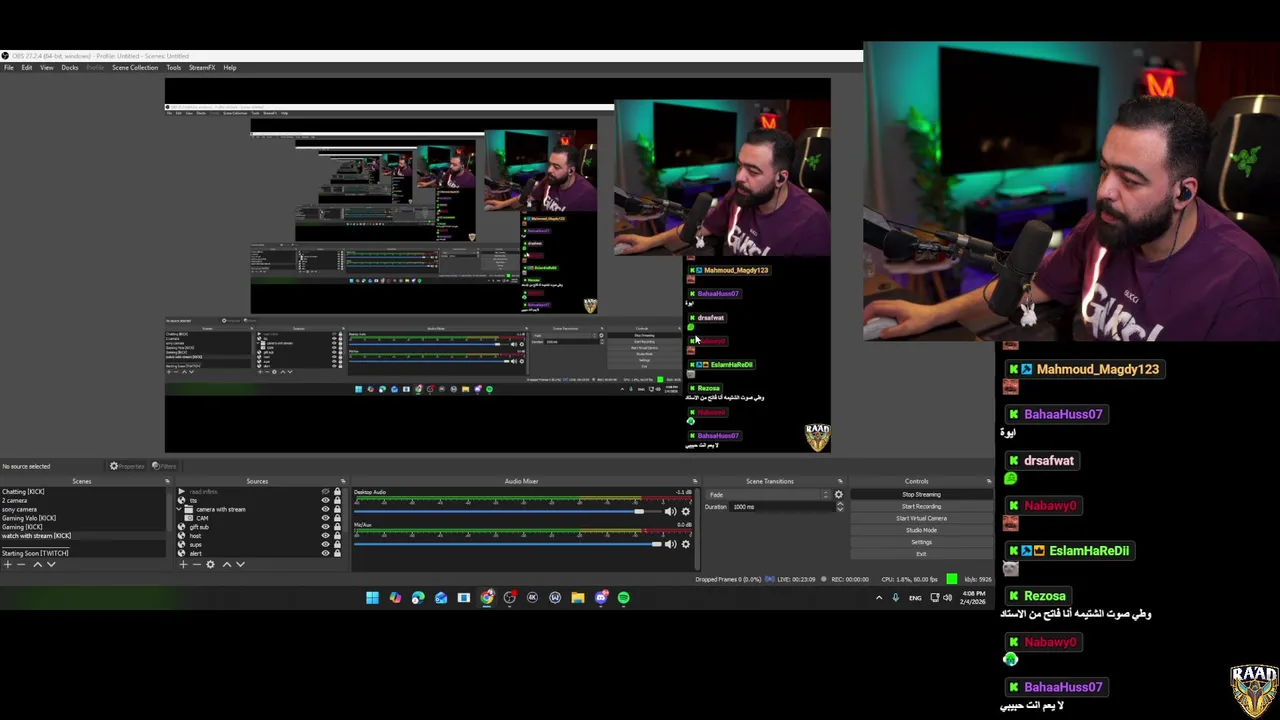Click the Exit button in Controls

pyautogui.click(x=921, y=554)
